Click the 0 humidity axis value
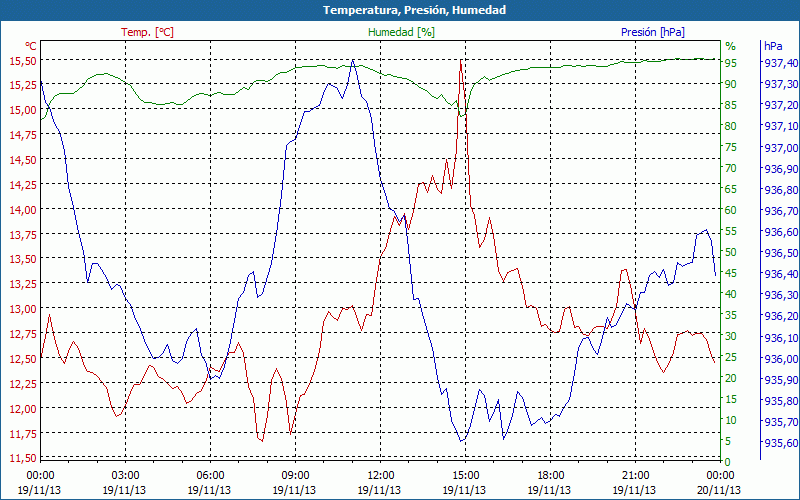 pos(728,462)
